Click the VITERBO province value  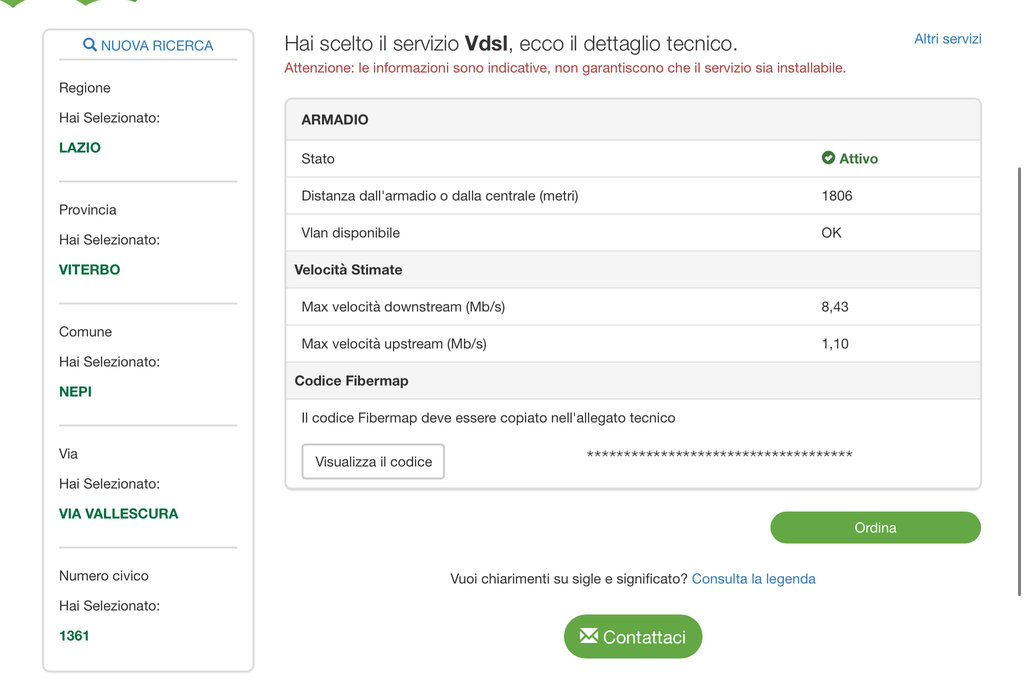coord(89,269)
